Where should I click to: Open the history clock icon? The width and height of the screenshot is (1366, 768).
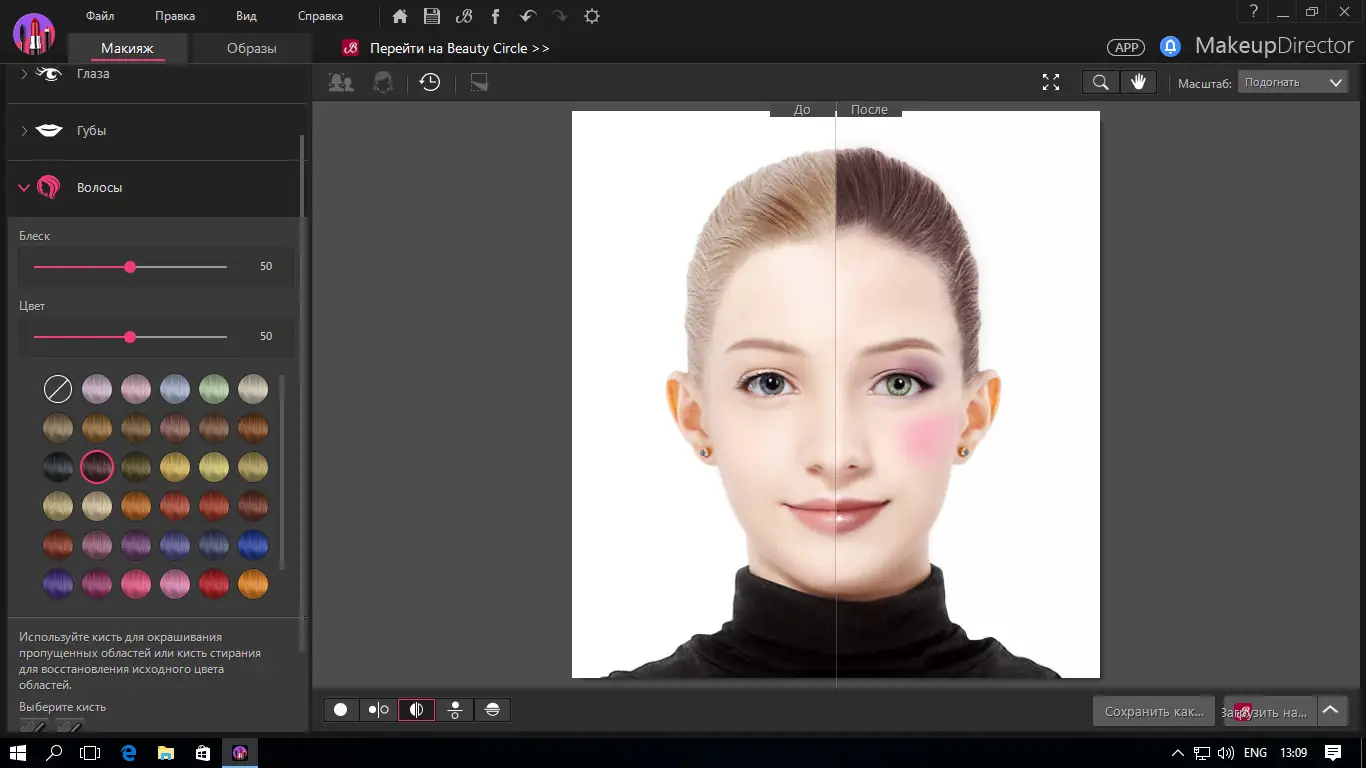pyautogui.click(x=430, y=83)
